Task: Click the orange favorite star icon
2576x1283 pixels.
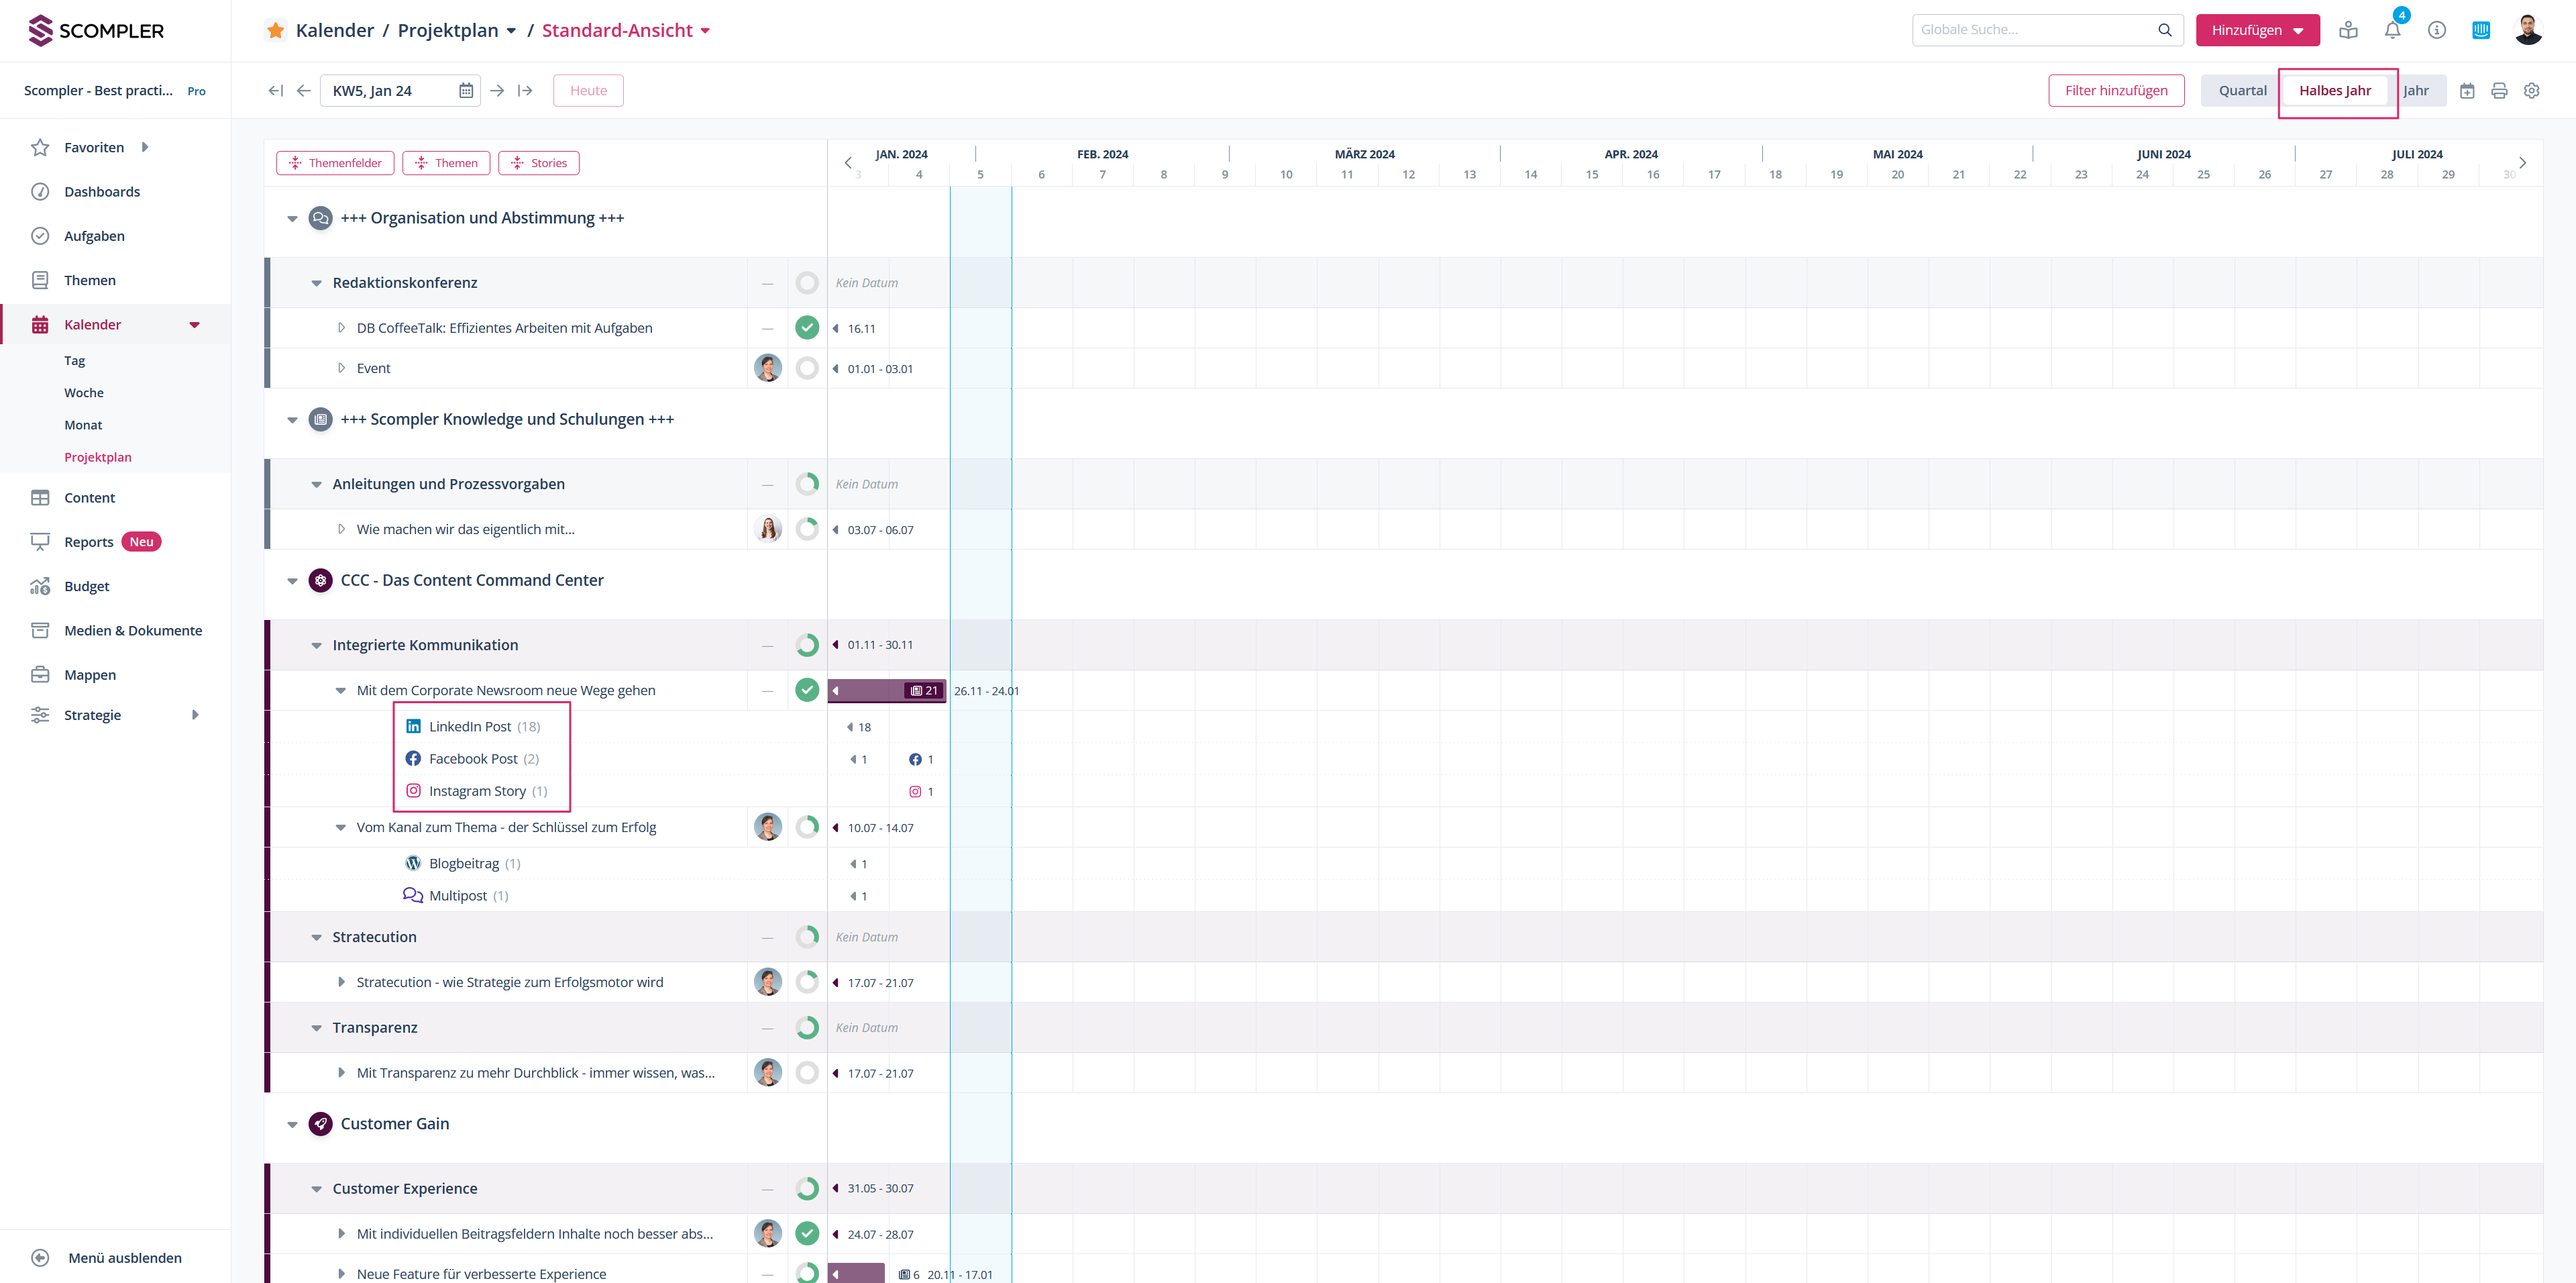Action: coord(275,30)
